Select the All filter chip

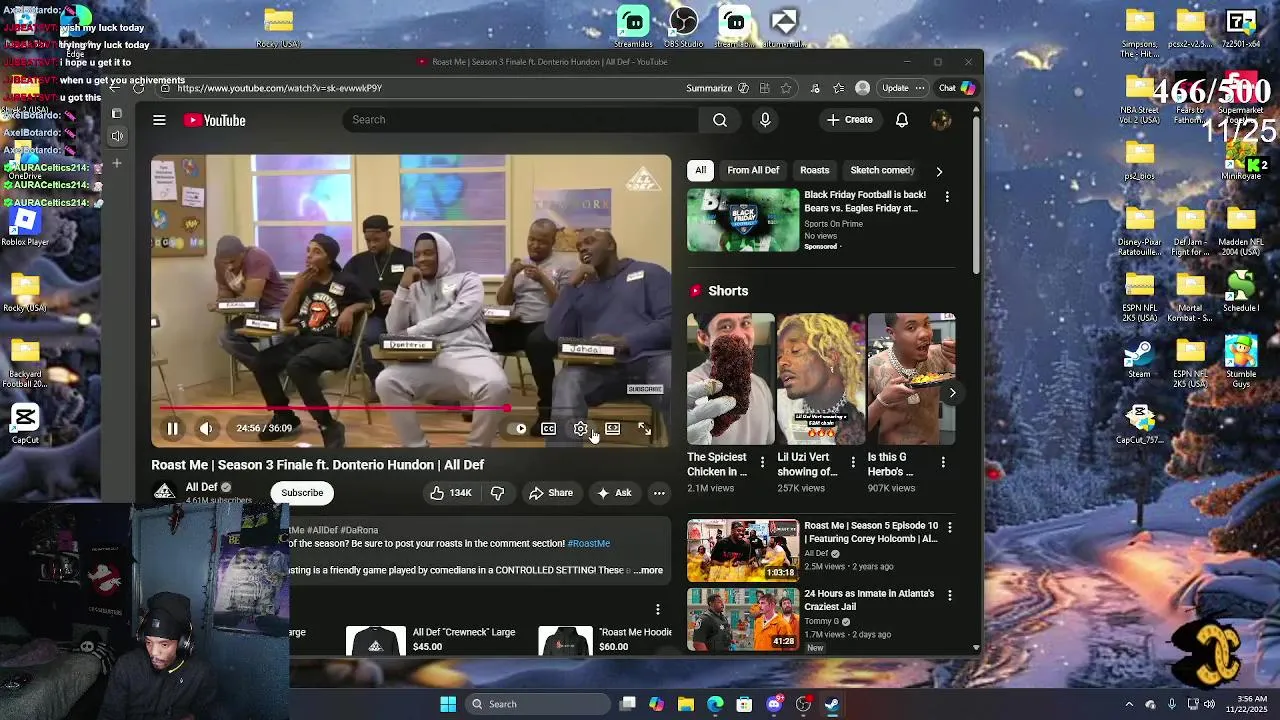point(701,170)
